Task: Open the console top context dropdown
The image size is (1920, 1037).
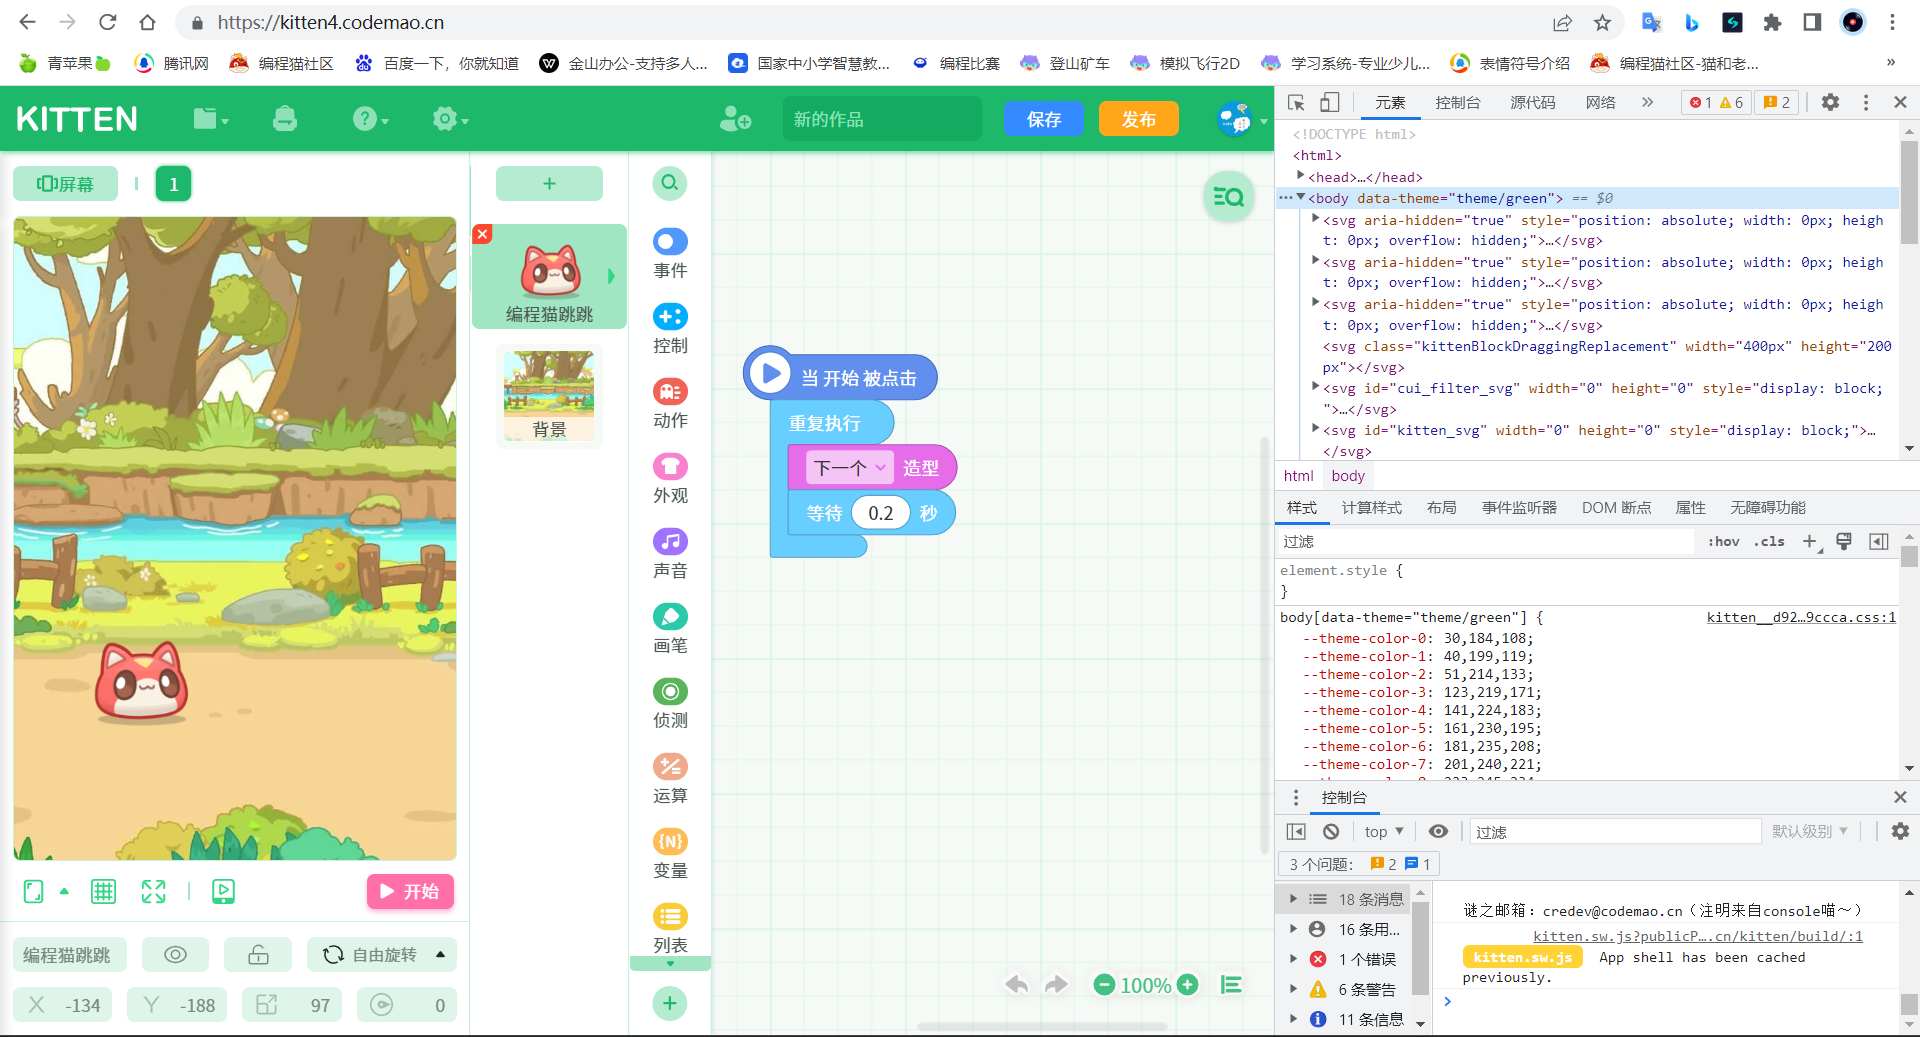Action: pyautogui.click(x=1384, y=831)
